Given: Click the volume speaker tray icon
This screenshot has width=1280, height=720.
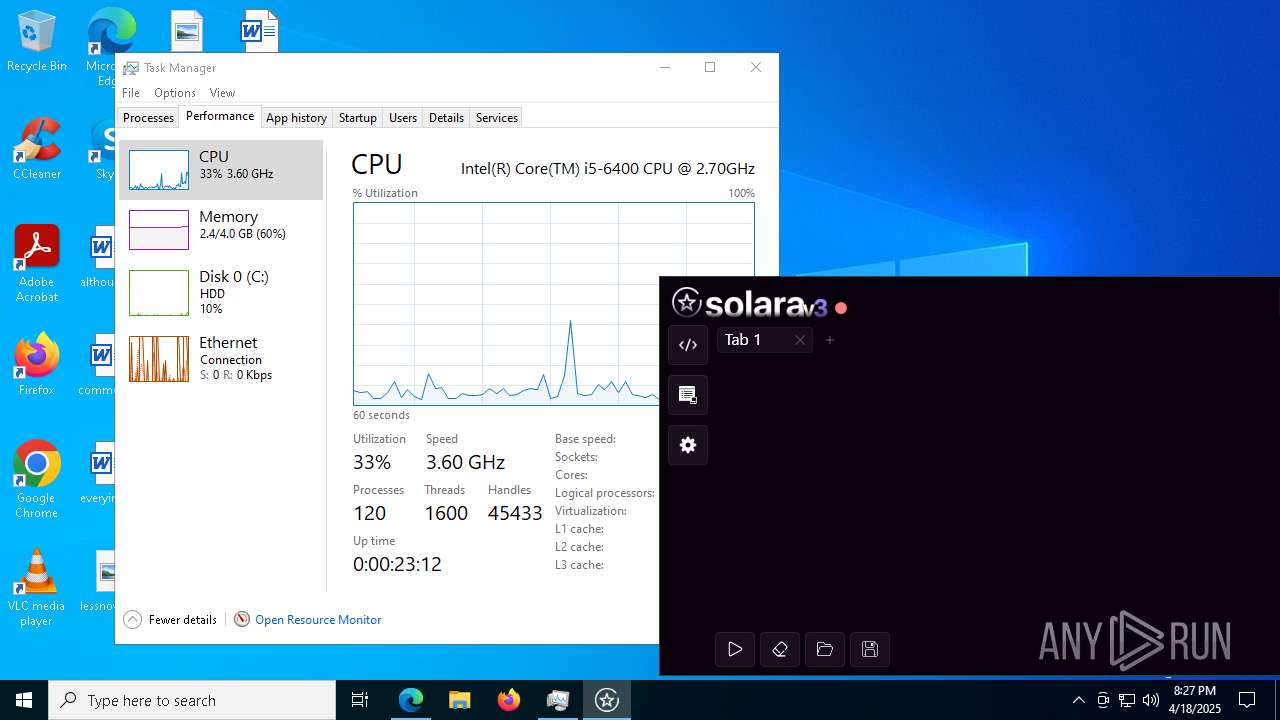Looking at the screenshot, I should (1151, 700).
